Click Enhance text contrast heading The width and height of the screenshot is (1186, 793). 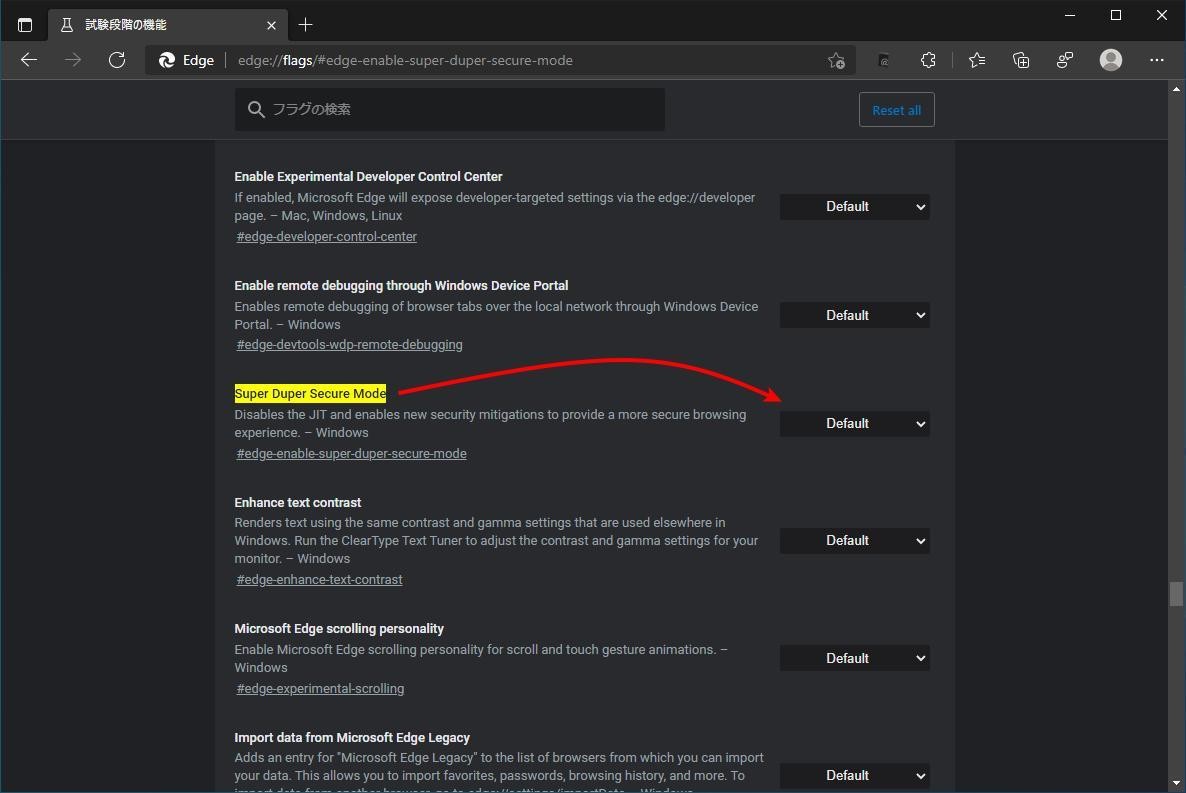pos(297,502)
